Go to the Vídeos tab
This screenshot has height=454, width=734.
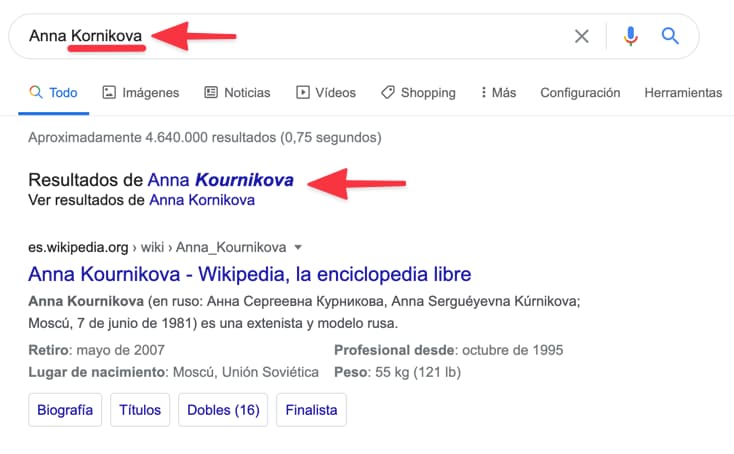click(326, 93)
